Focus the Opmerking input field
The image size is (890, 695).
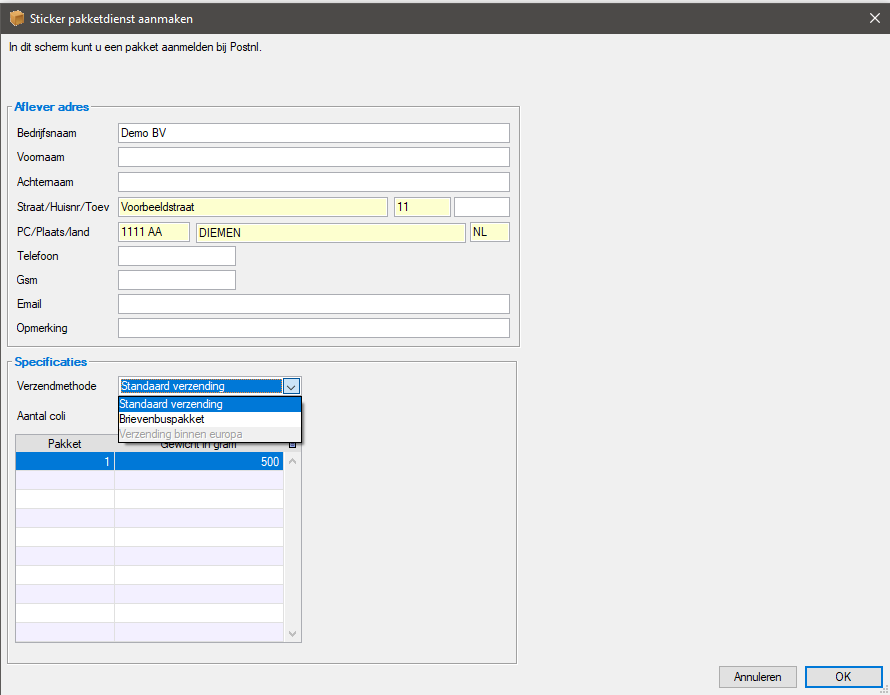tap(313, 328)
